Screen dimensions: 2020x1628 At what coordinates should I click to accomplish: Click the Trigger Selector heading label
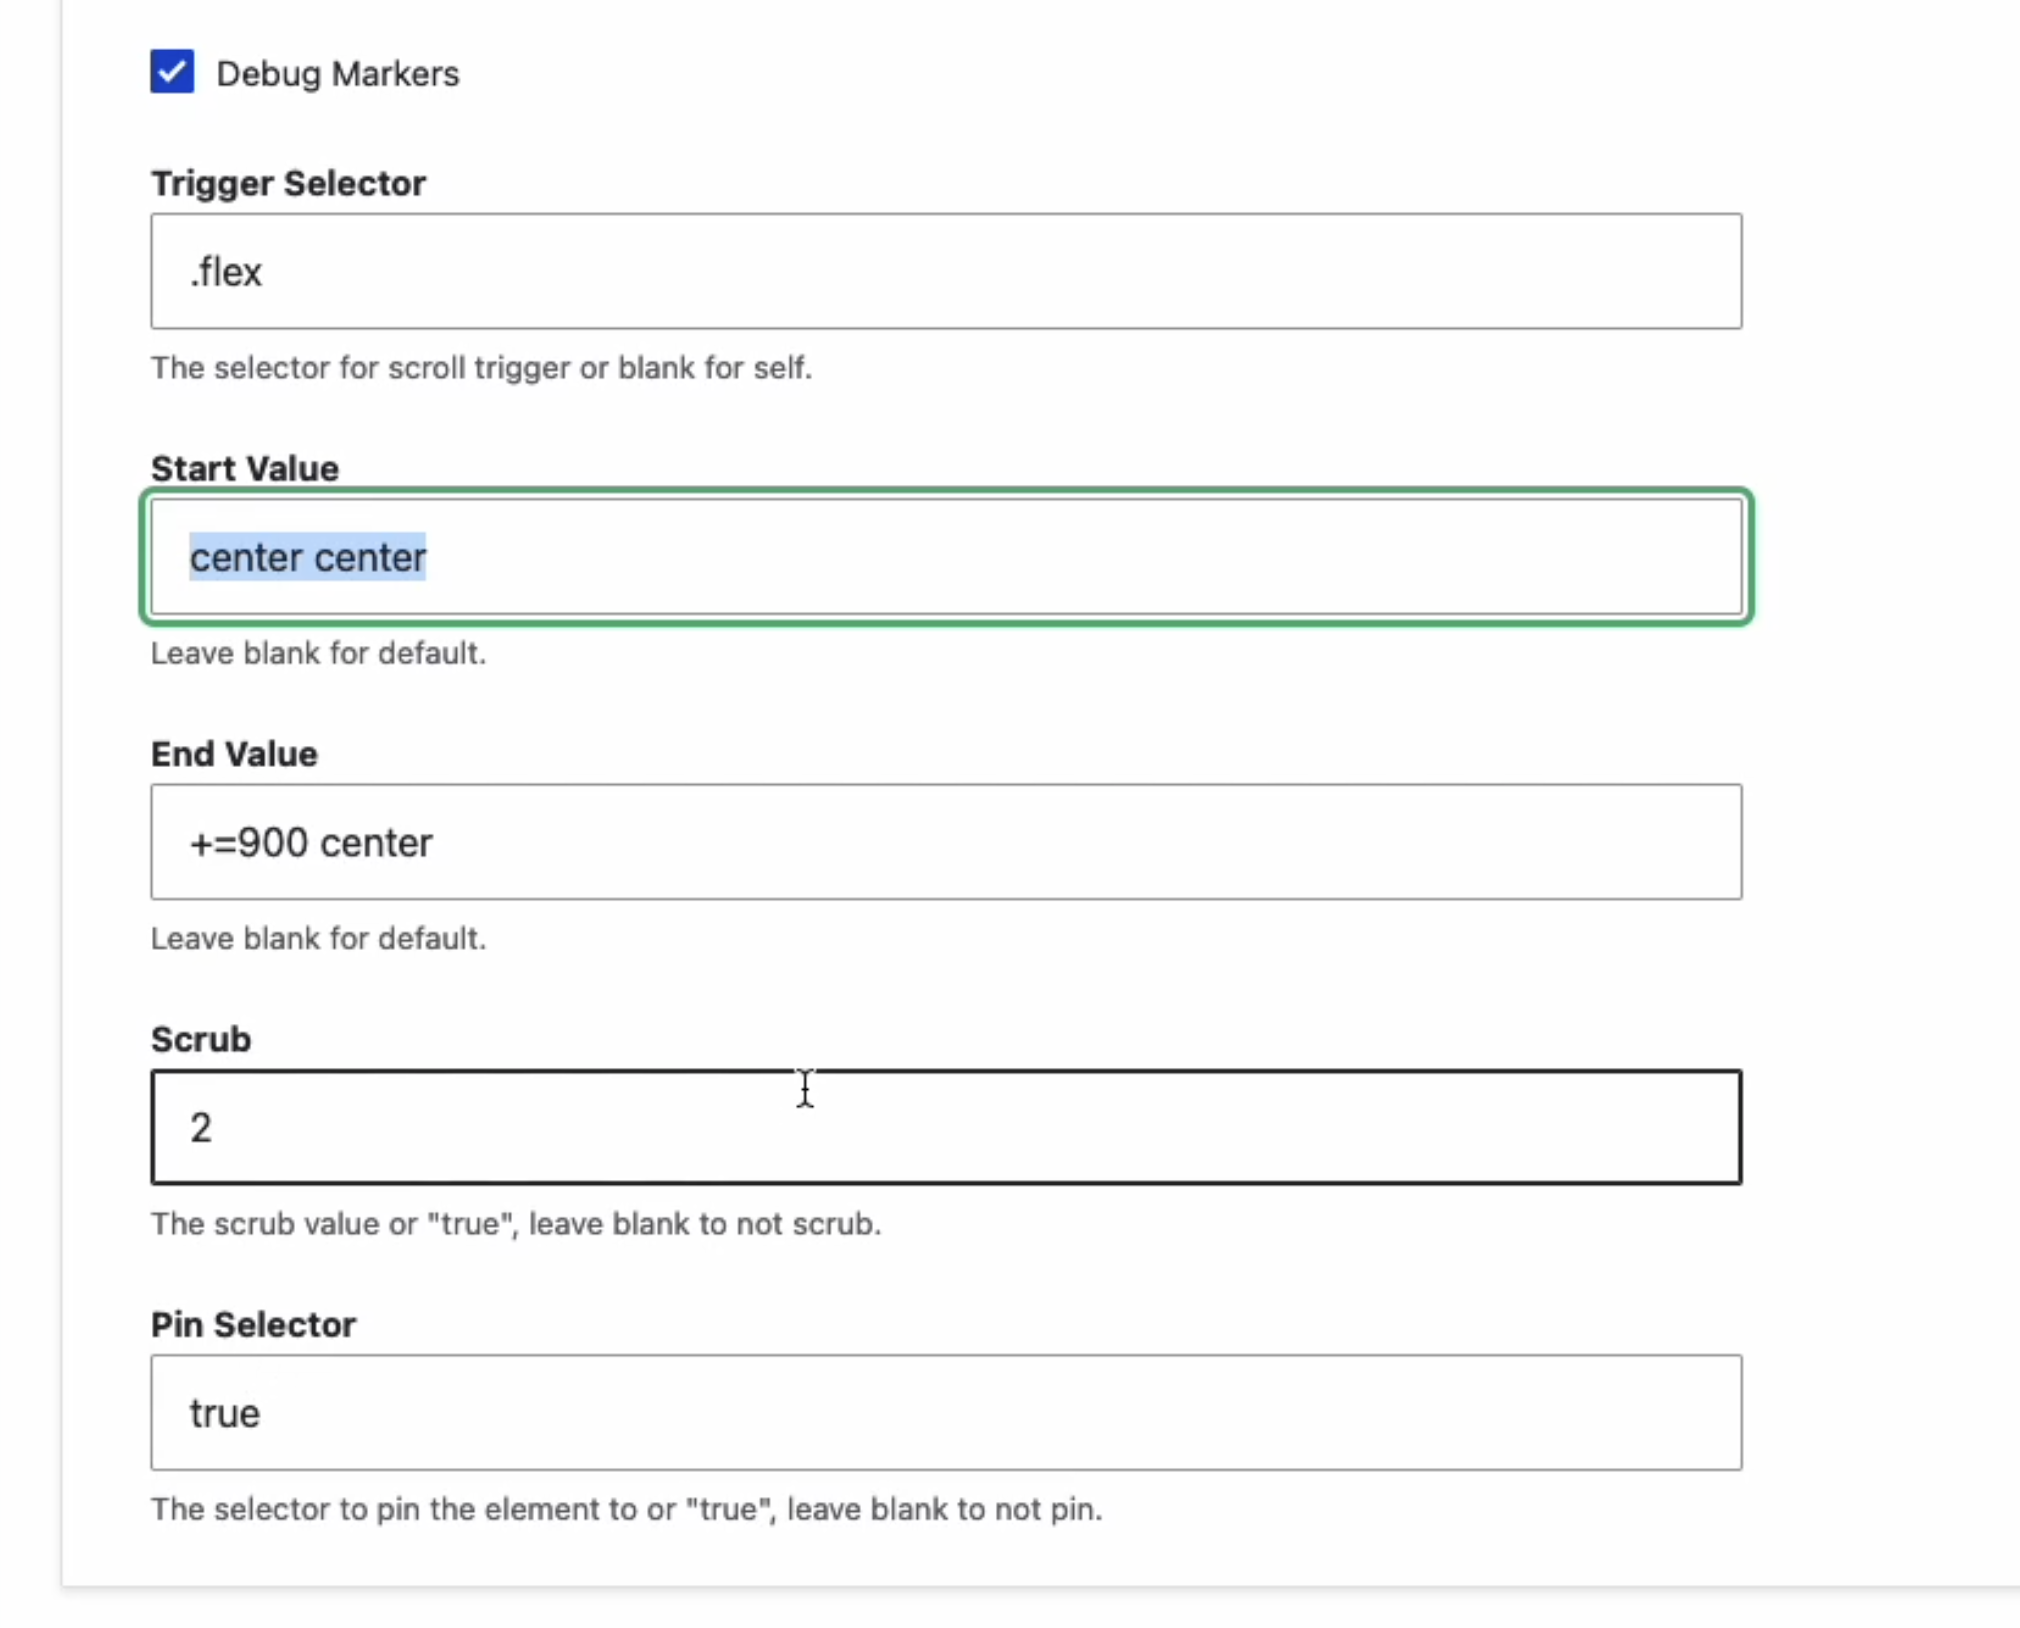[x=288, y=183]
